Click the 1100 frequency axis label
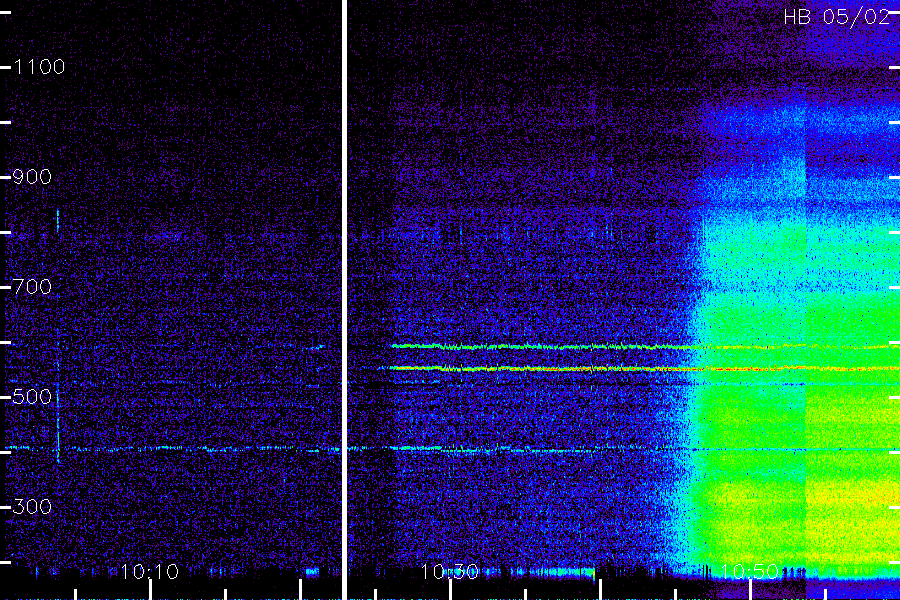The image size is (900, 600). tap(39, 67)
